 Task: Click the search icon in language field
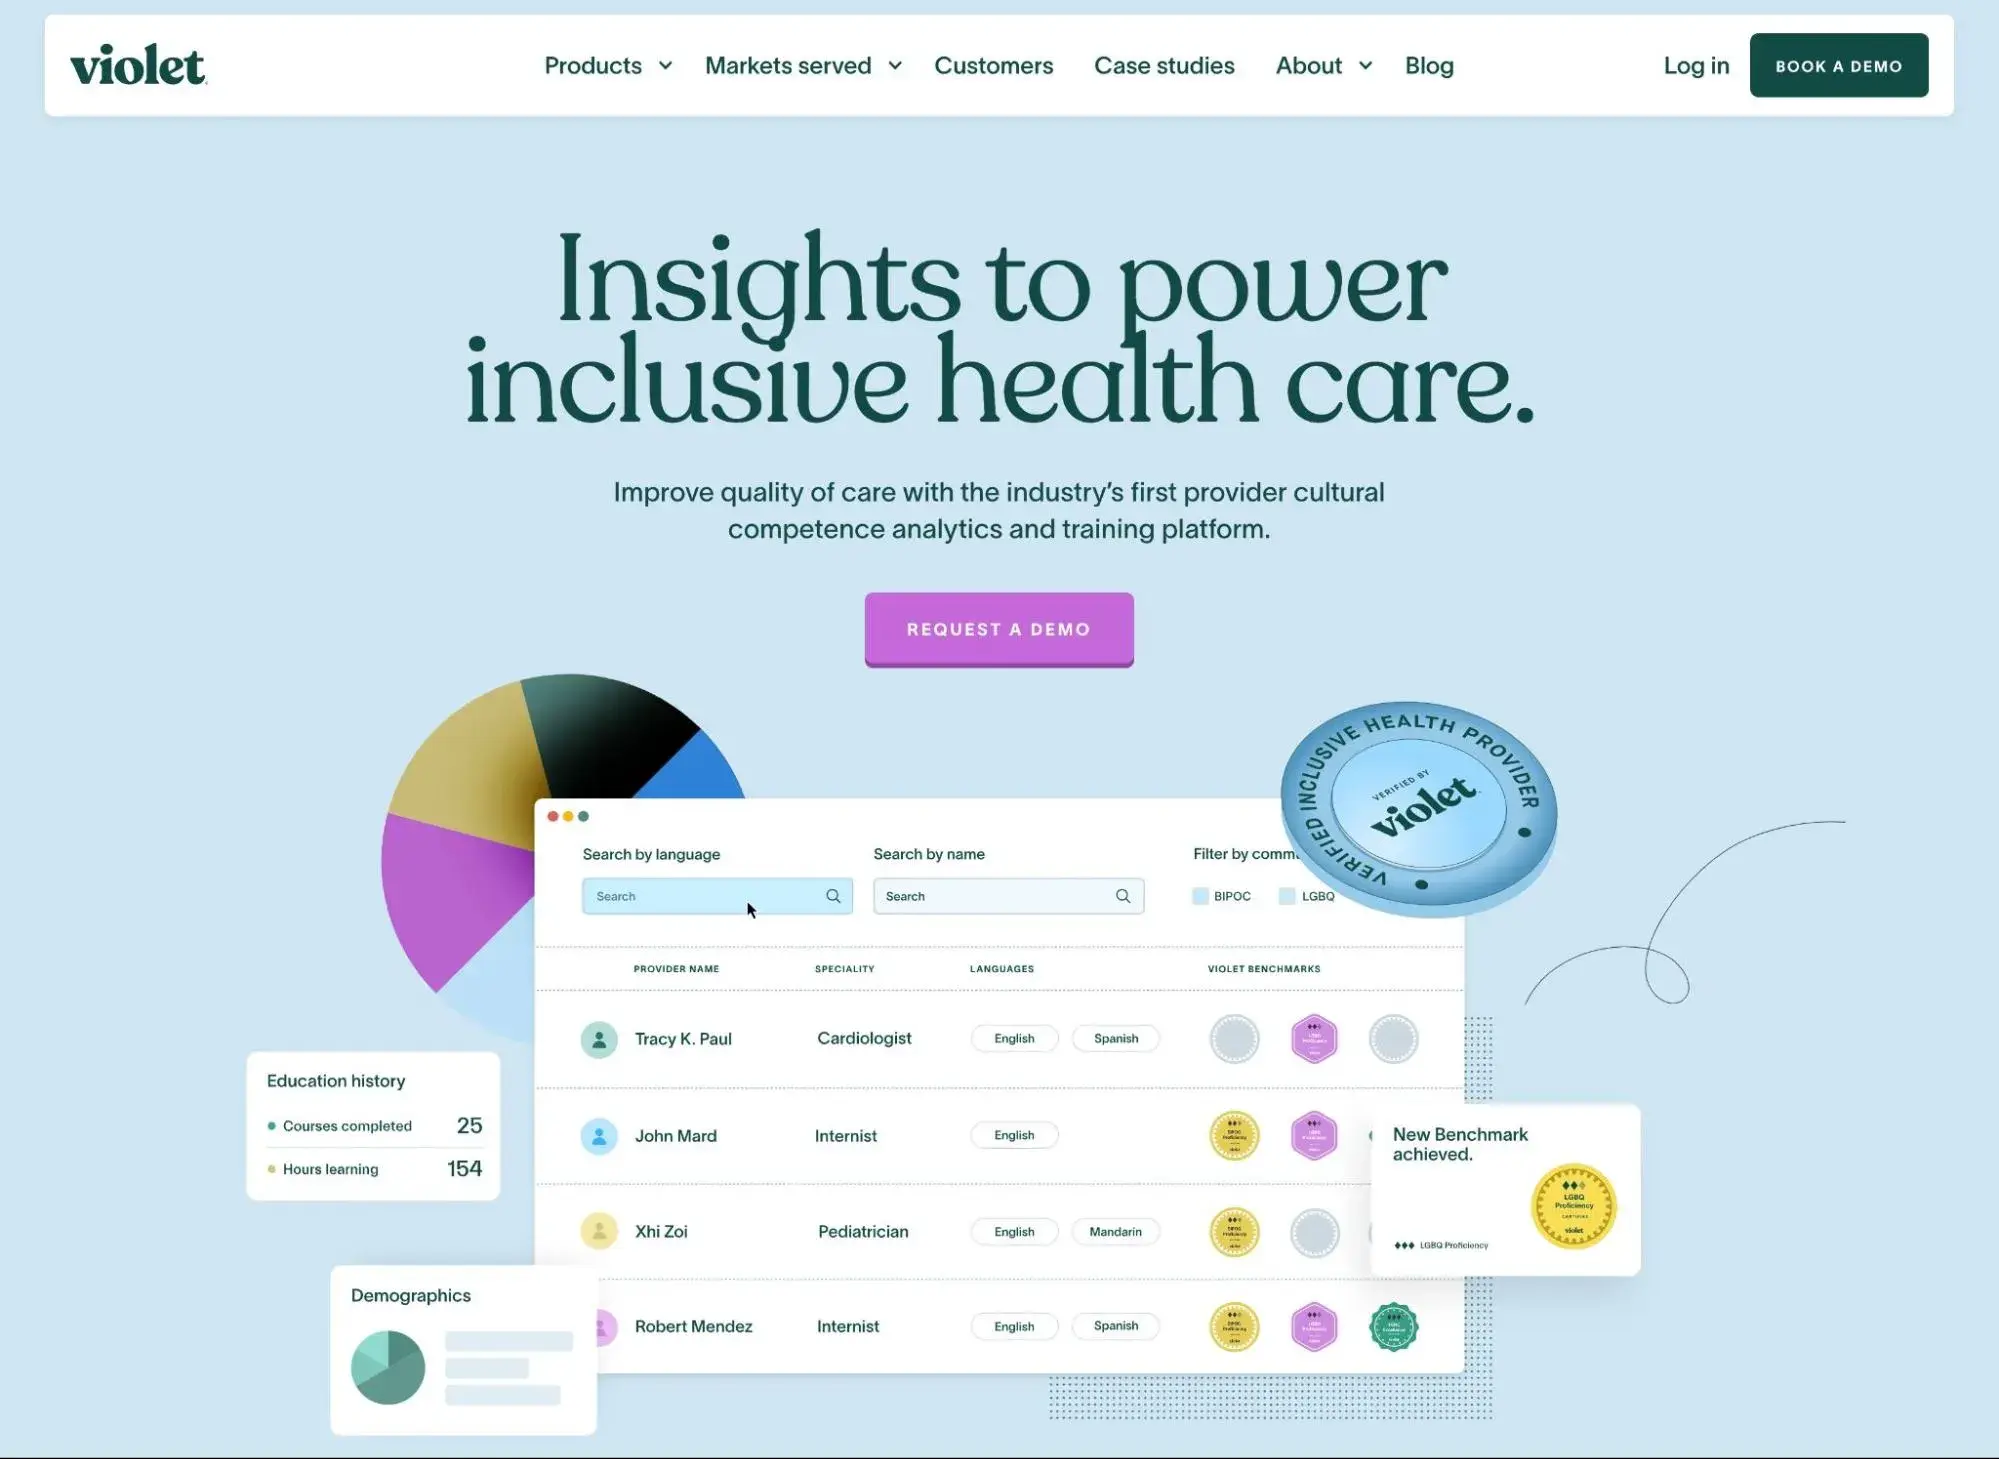coord(833,896)
